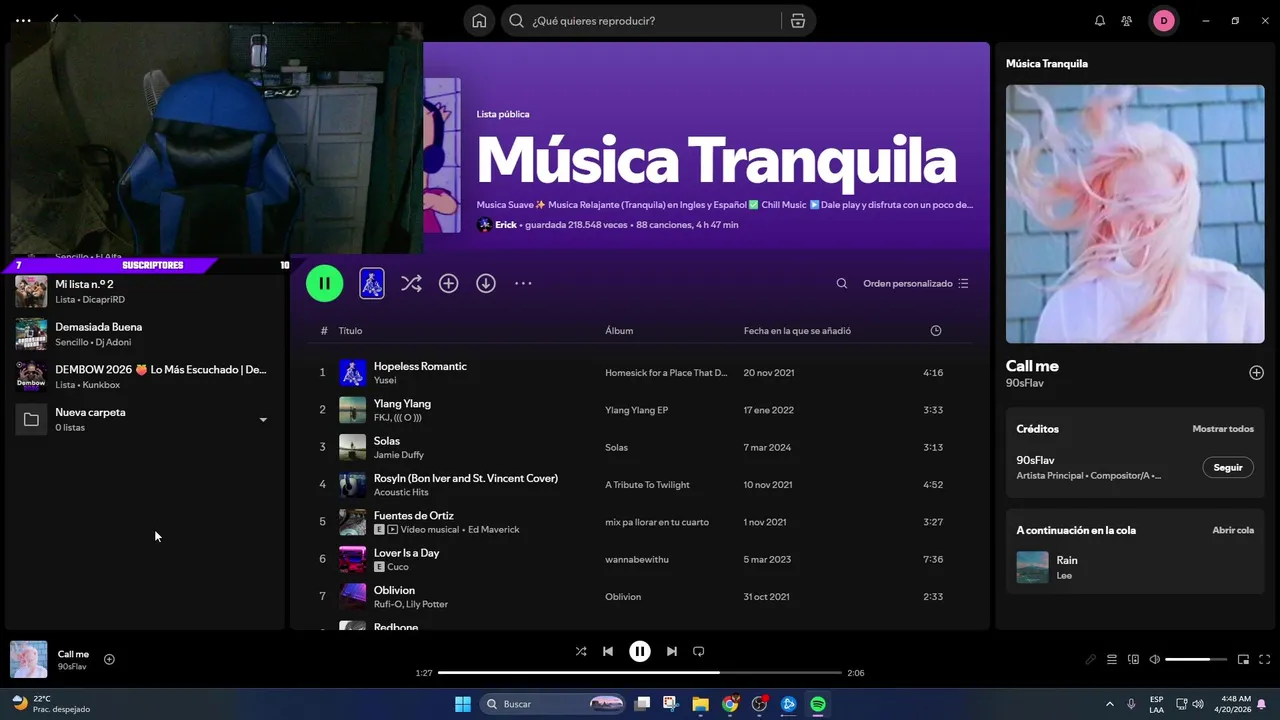Open Nueva carpeta folder item
The height and width of the screenshot is (720, 1280).
pyautogui.click(x=145, y=419)
